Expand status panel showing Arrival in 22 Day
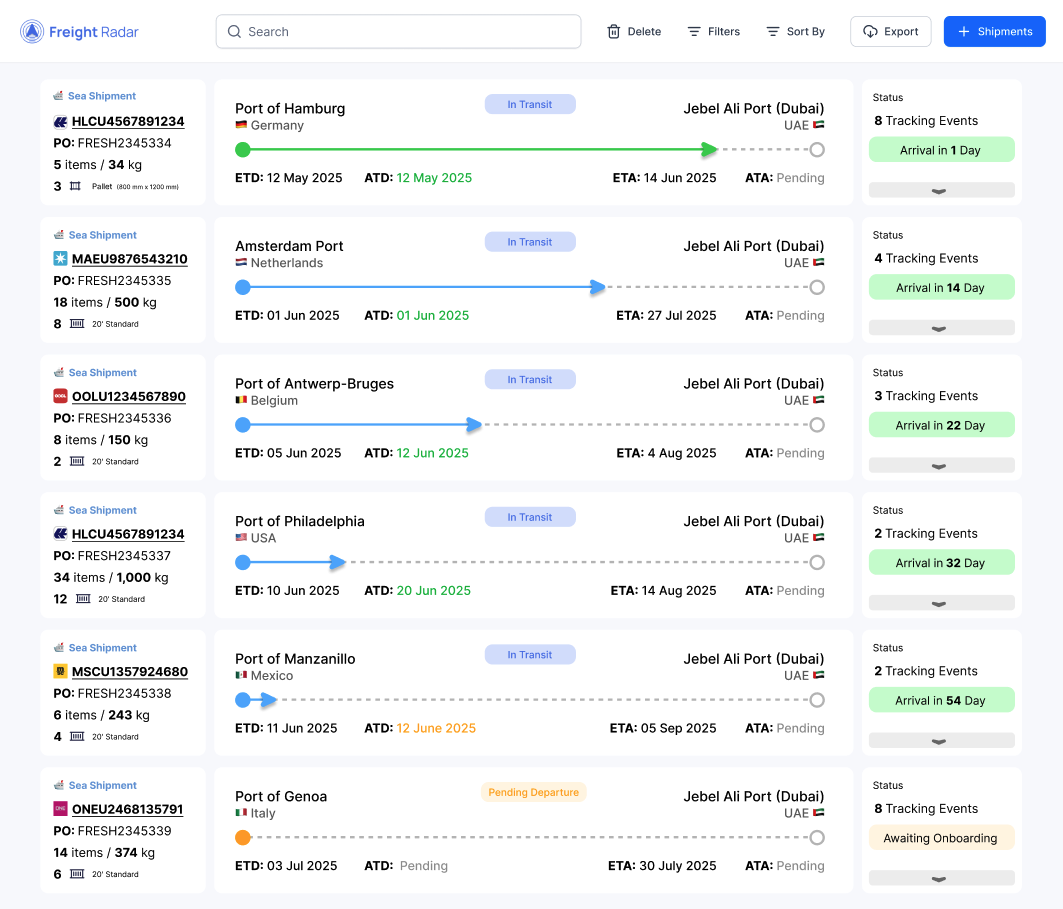Screen dimensions: 1063x909 click(941, 465)
